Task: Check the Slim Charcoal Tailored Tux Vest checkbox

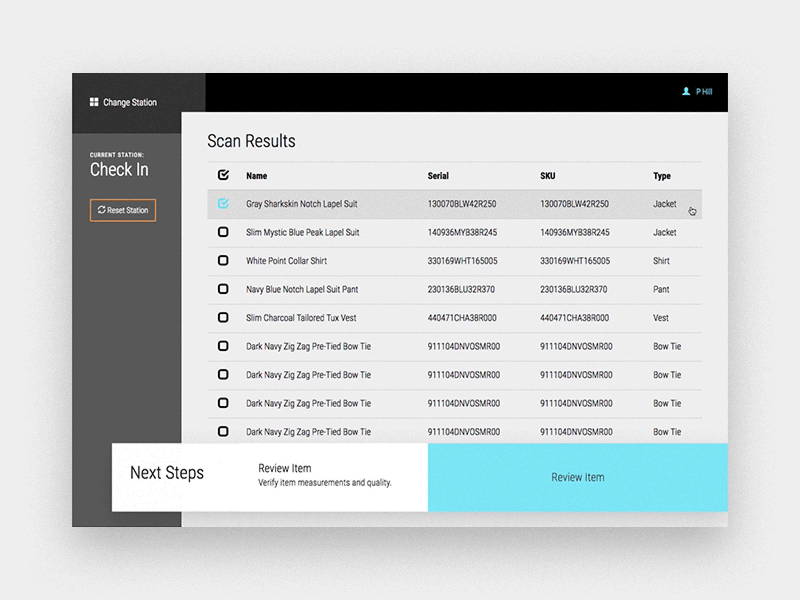Action: [223, 318]
